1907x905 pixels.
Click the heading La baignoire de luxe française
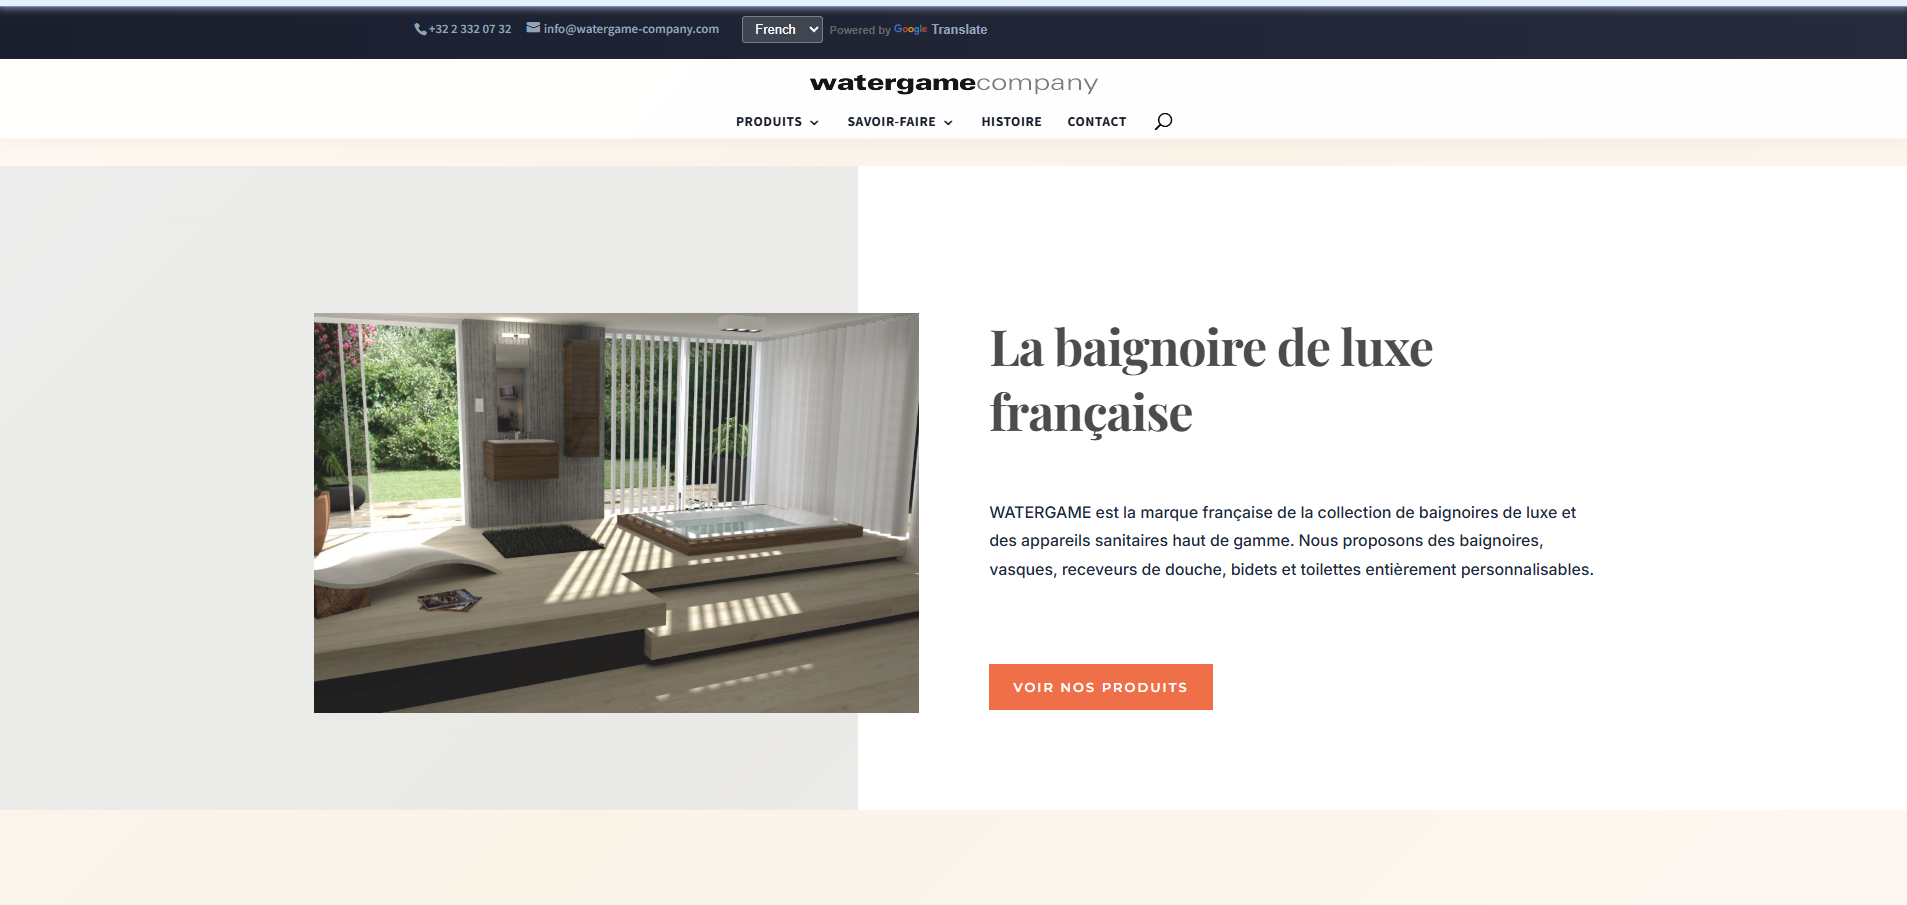1210,380
